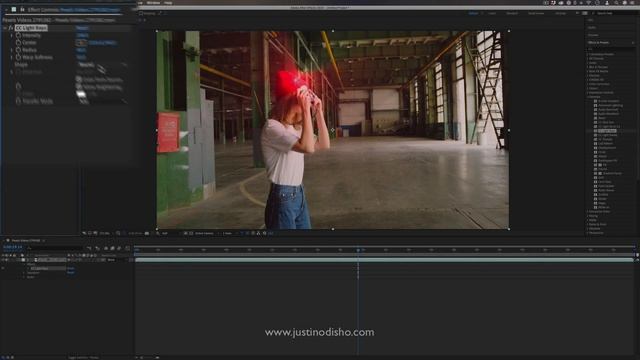
Task: Click the Radius value
Action: tap(81, 50)
